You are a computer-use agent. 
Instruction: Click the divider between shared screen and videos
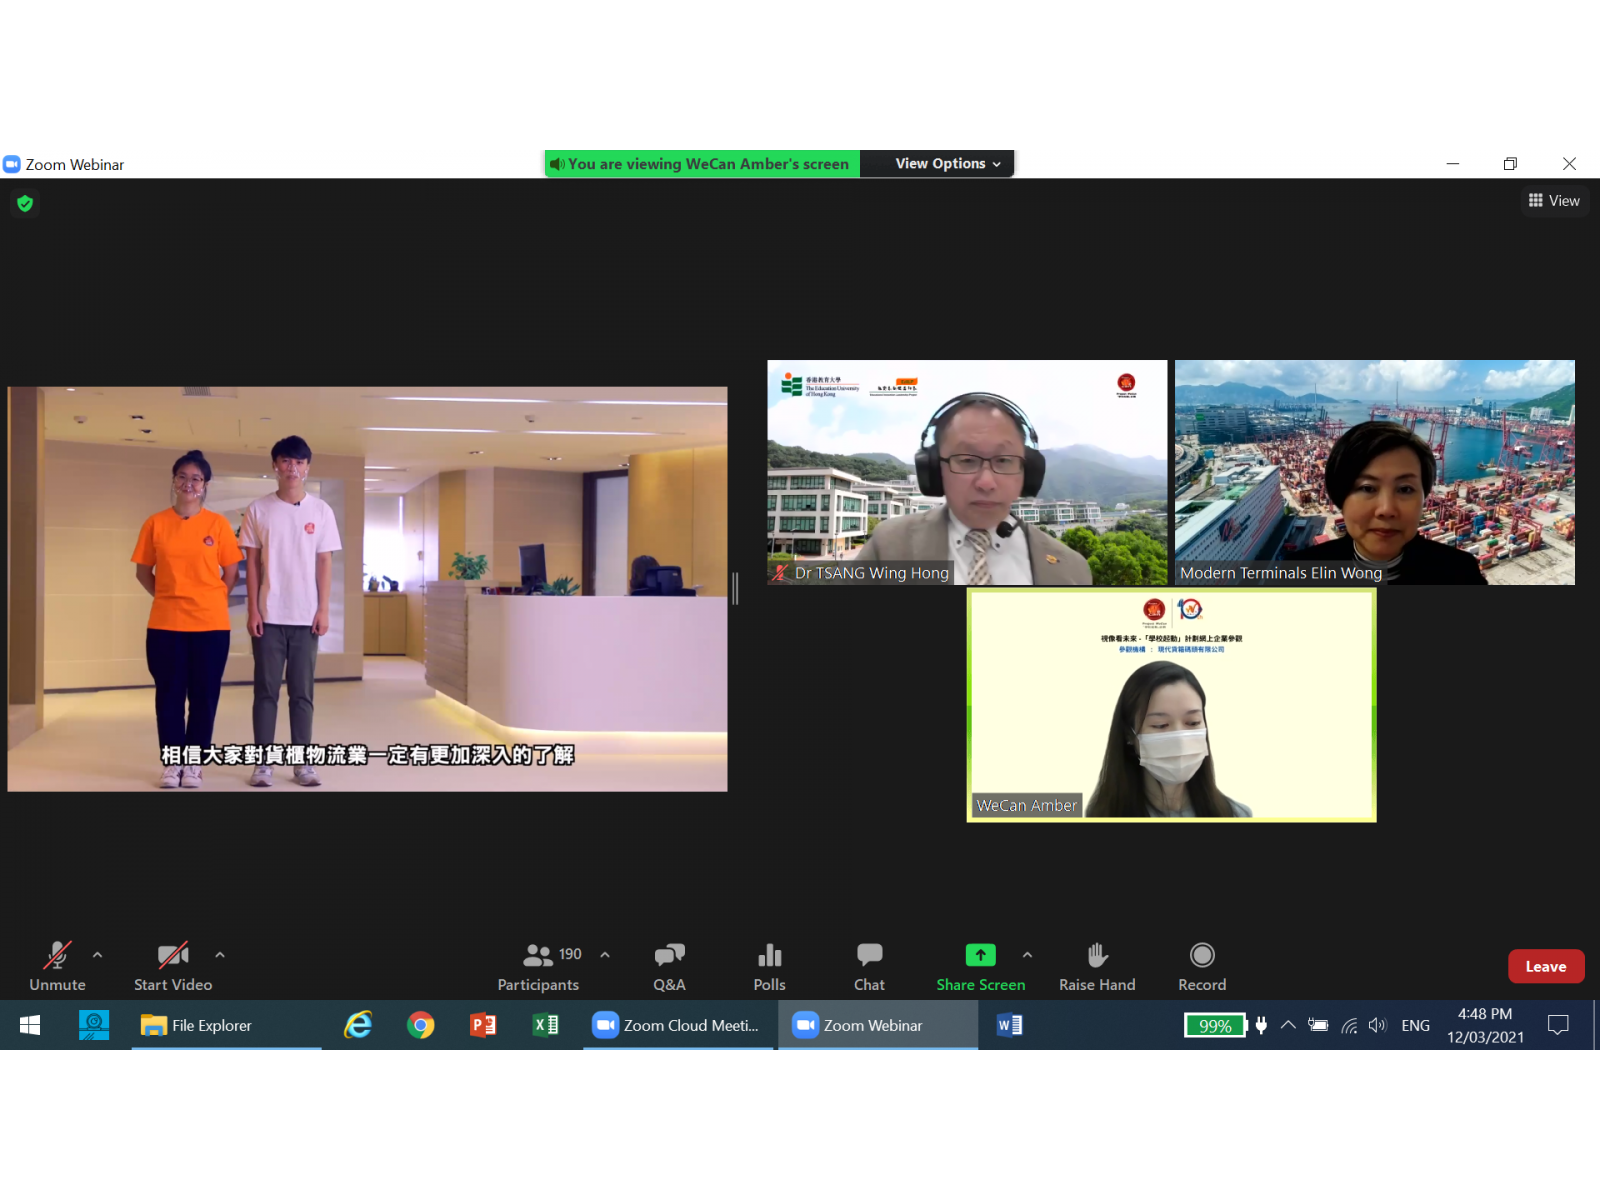click(735, 589)
